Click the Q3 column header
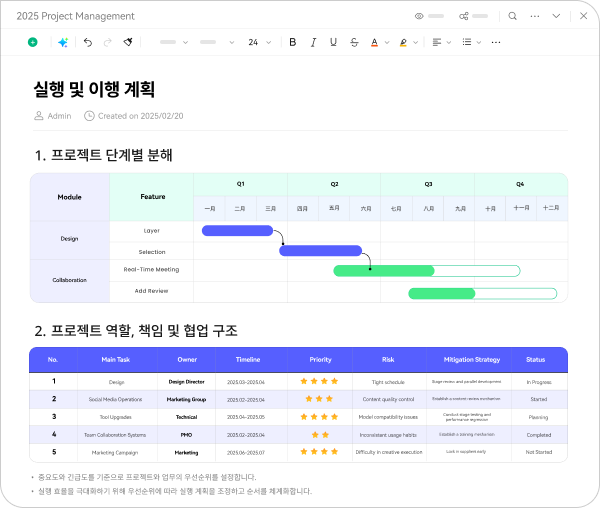 [x=428, y=184]
